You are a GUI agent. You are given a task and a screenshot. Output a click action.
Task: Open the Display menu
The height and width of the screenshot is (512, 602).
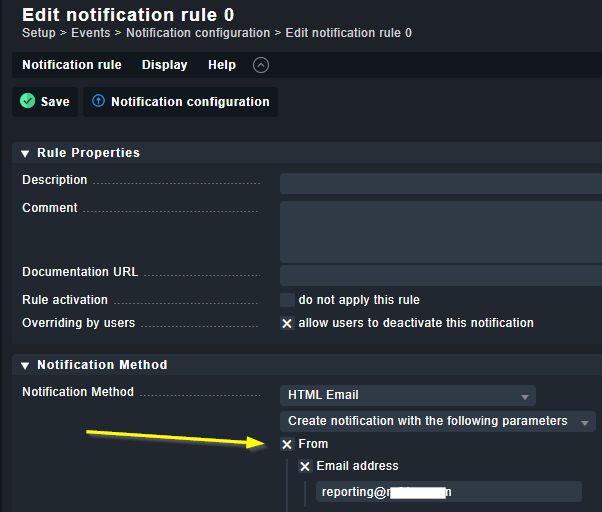164,65
